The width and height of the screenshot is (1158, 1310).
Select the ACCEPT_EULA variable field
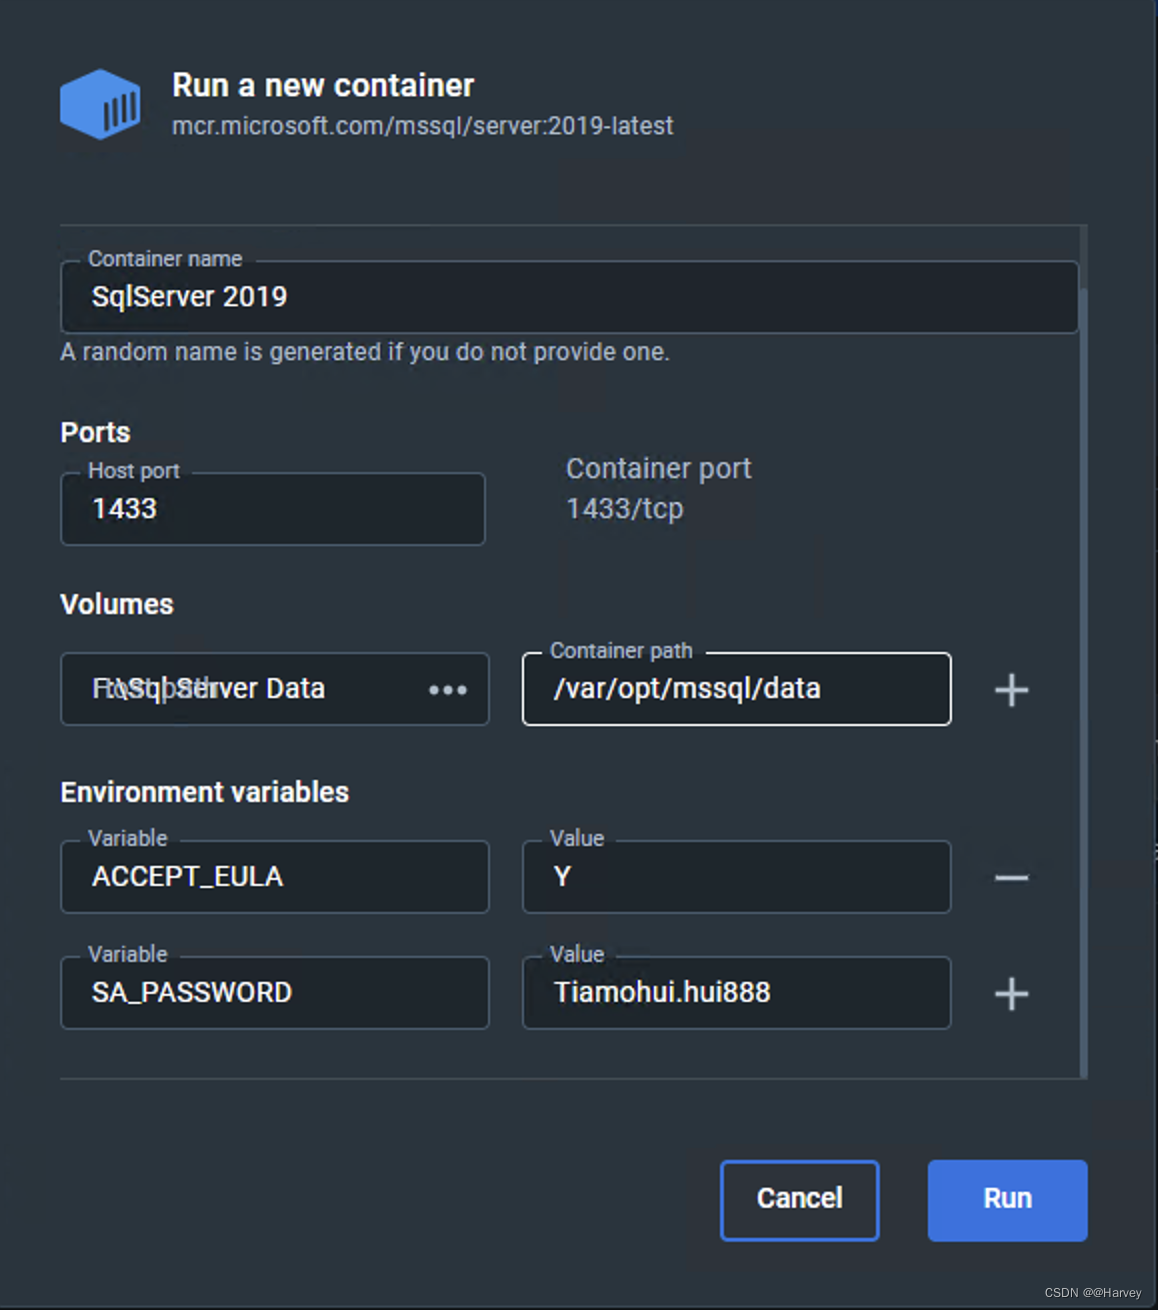click(275, 877)
